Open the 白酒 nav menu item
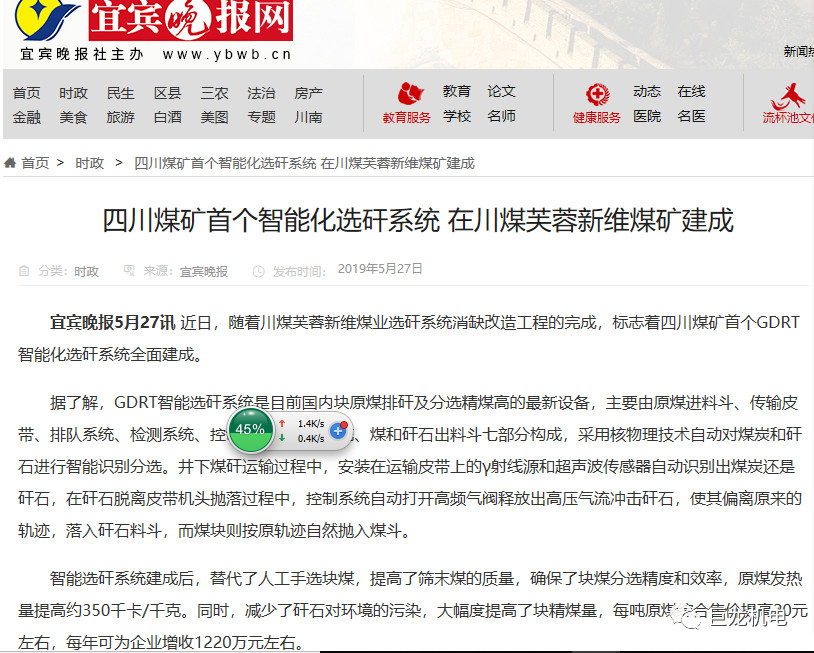814x653 pixels. (x=167, y=117)
